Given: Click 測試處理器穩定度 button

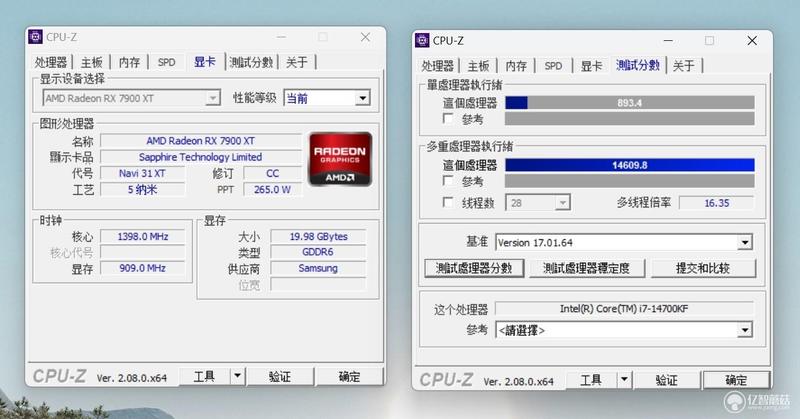Looking at the screenshot, I should pyautogui.click(x=587, y=268).
